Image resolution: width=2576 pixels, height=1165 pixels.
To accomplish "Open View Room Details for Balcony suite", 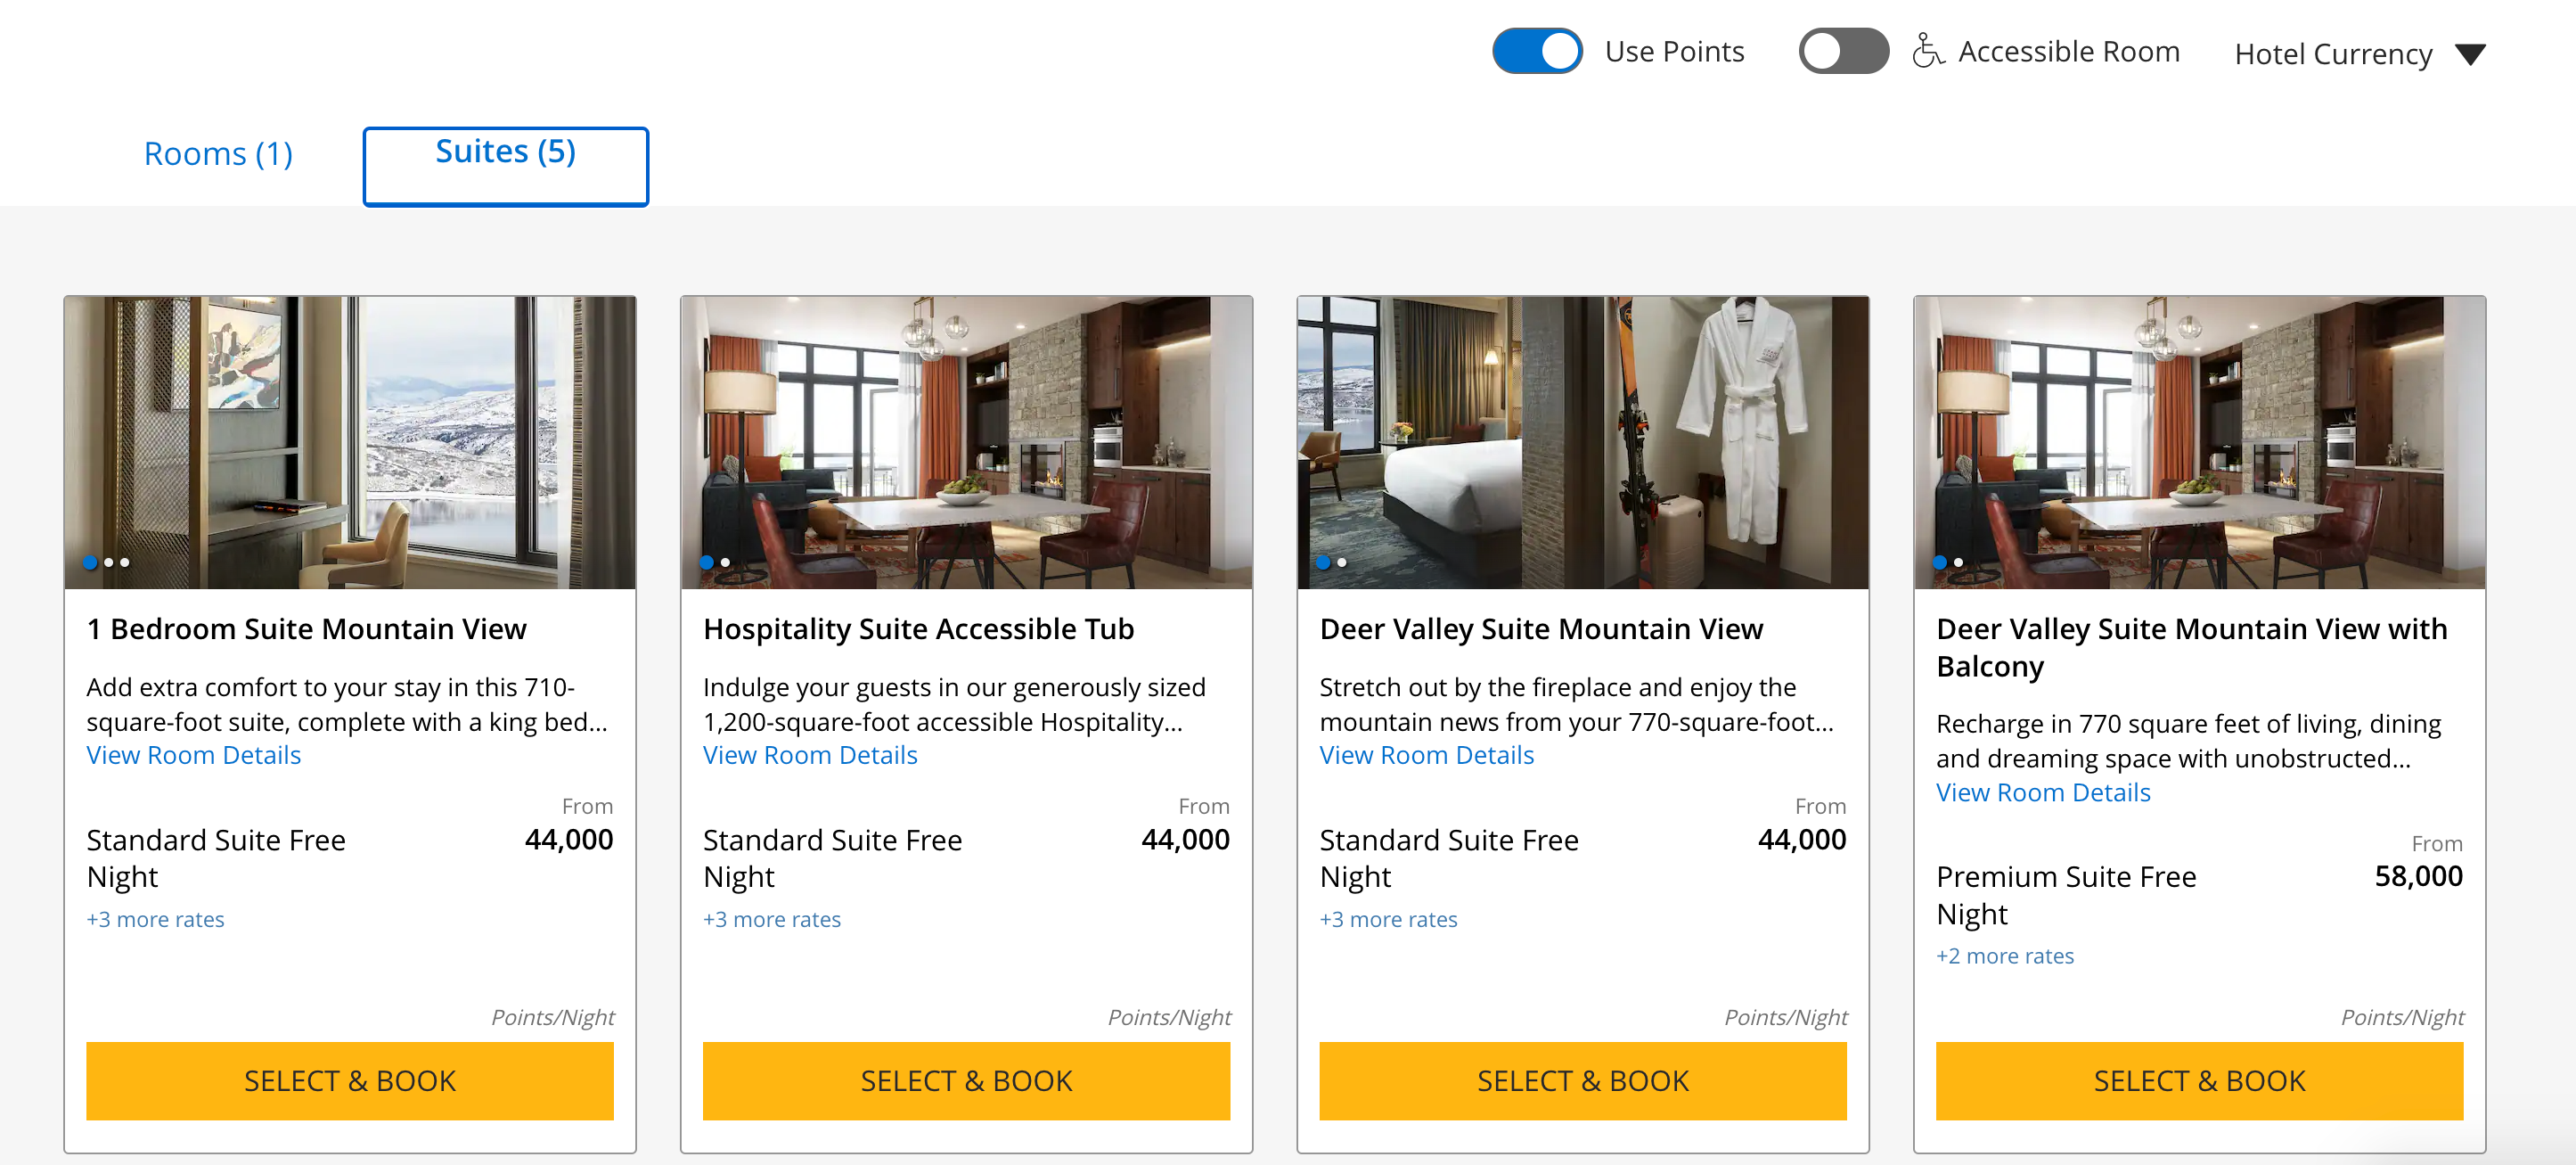I will pyautogui.click(x=2042, y=792).
